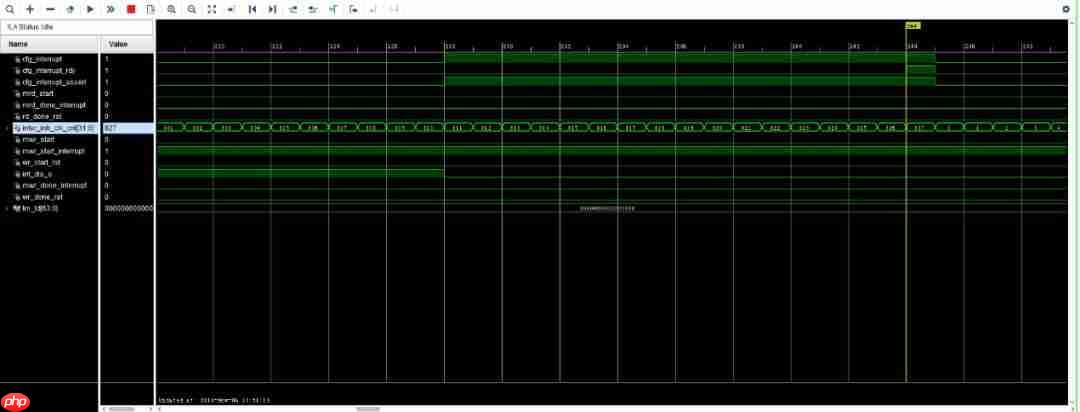The width and height of the screenshot is (1080, 412).
Task: Zoom in on the waveform
Action: tap(172, 10)
